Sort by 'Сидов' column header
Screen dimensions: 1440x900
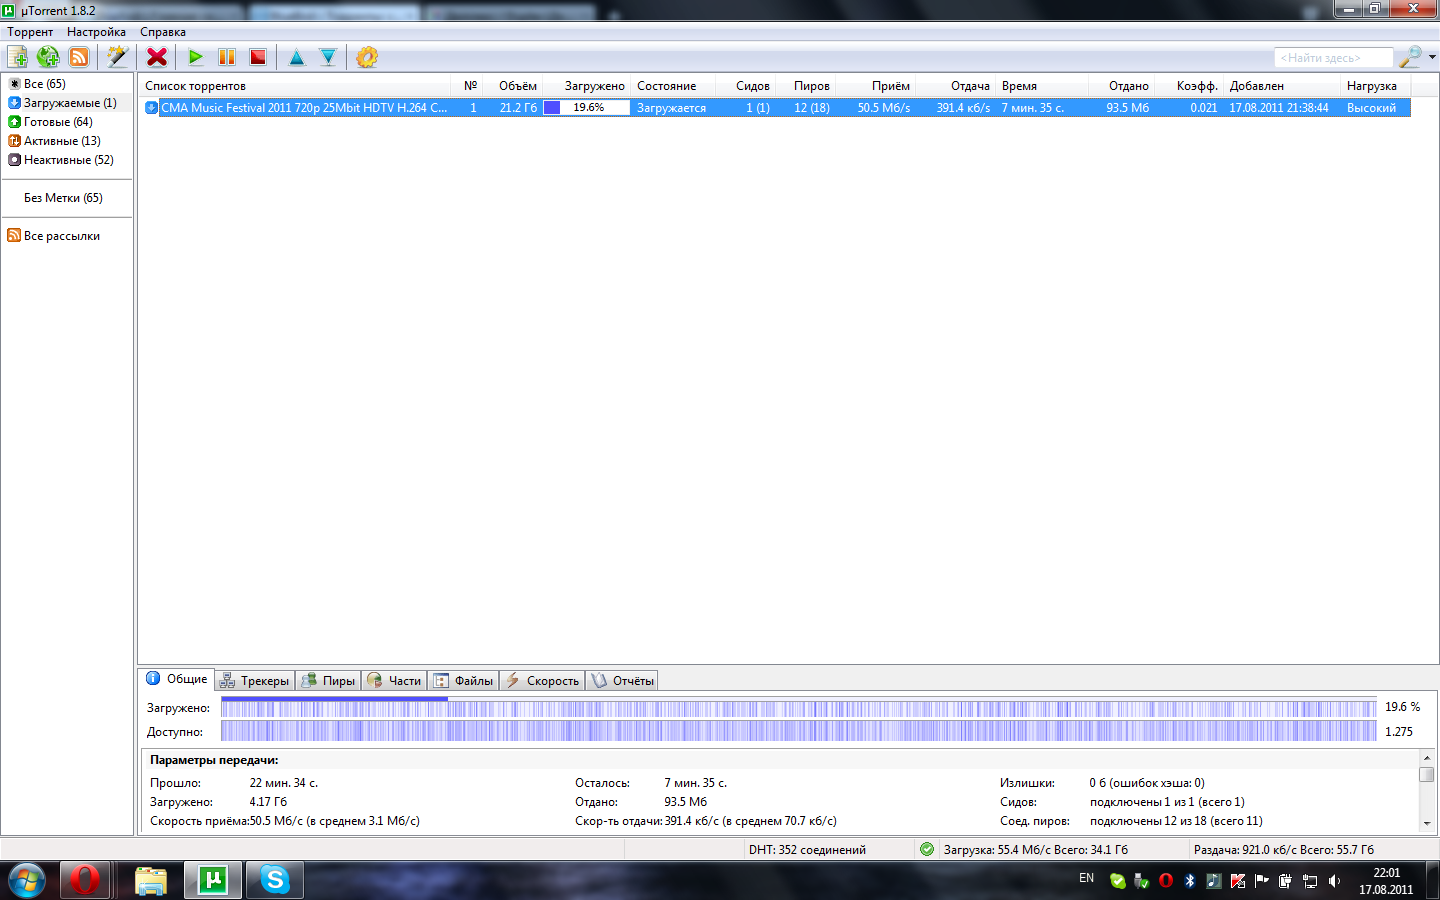[x=747, y=86]
